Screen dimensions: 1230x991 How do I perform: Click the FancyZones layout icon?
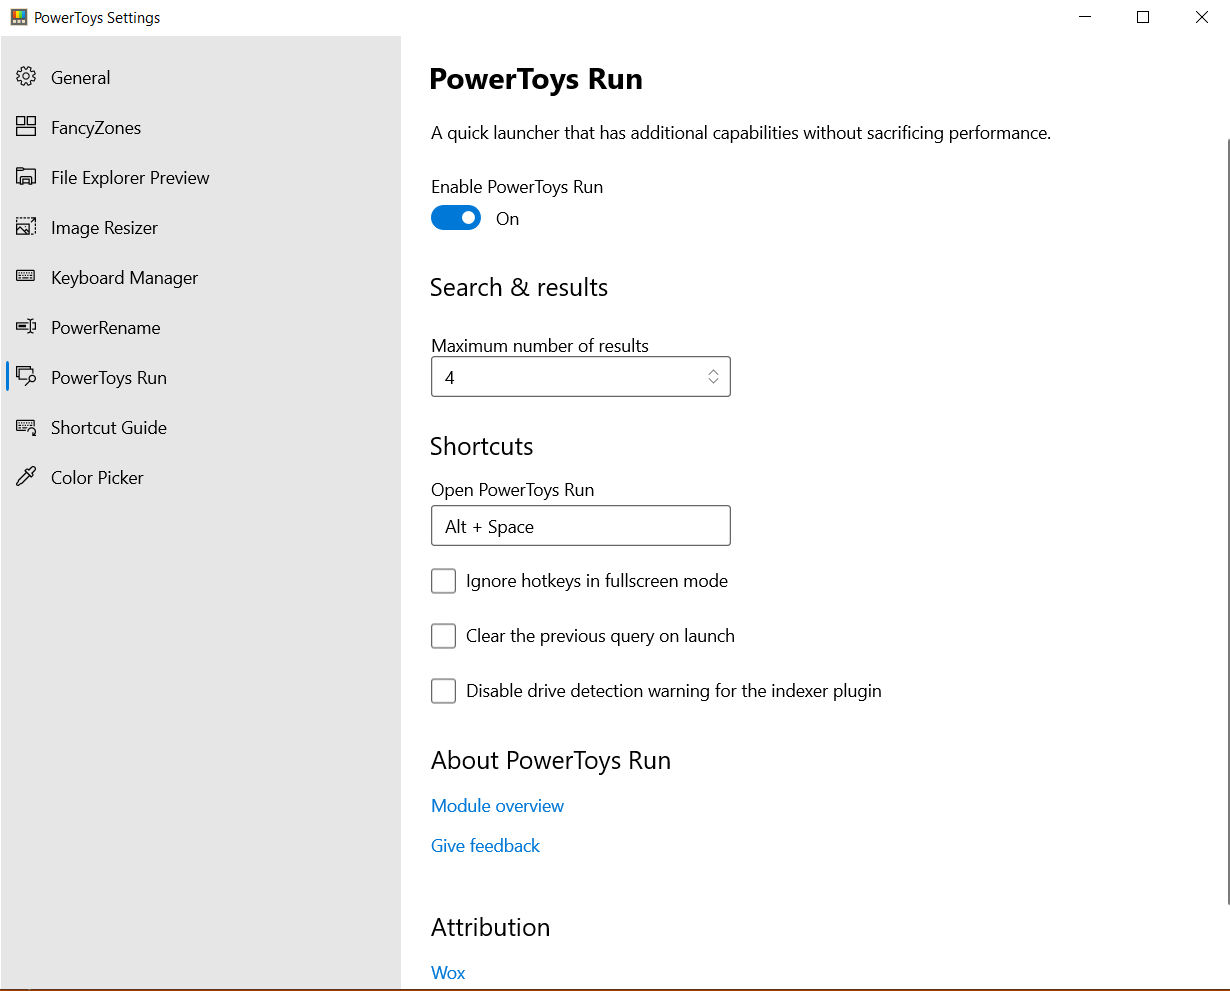[x=26, y=127]
